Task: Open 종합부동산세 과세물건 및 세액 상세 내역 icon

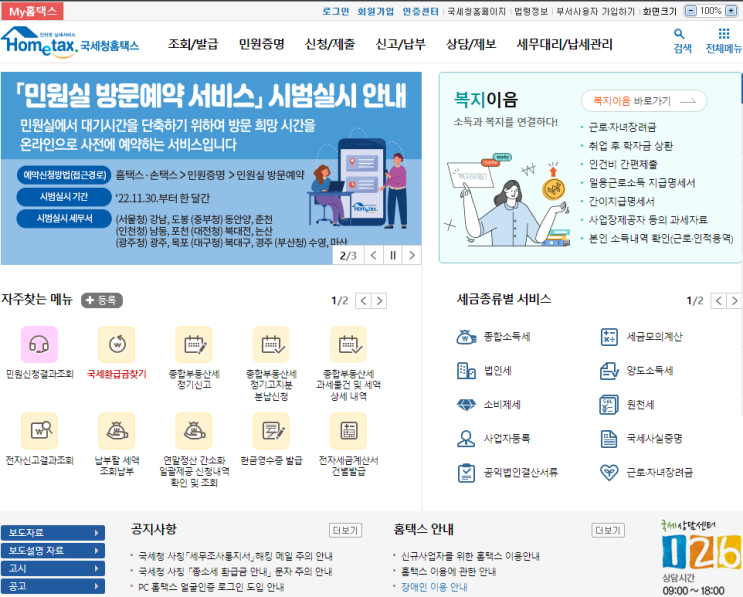Action: click(348, 344)
